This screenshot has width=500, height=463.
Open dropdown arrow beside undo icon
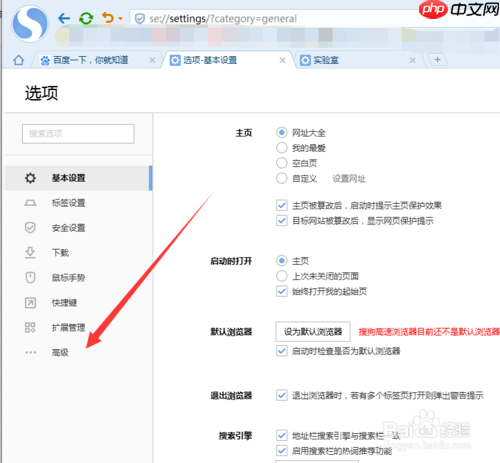[120, 19]
